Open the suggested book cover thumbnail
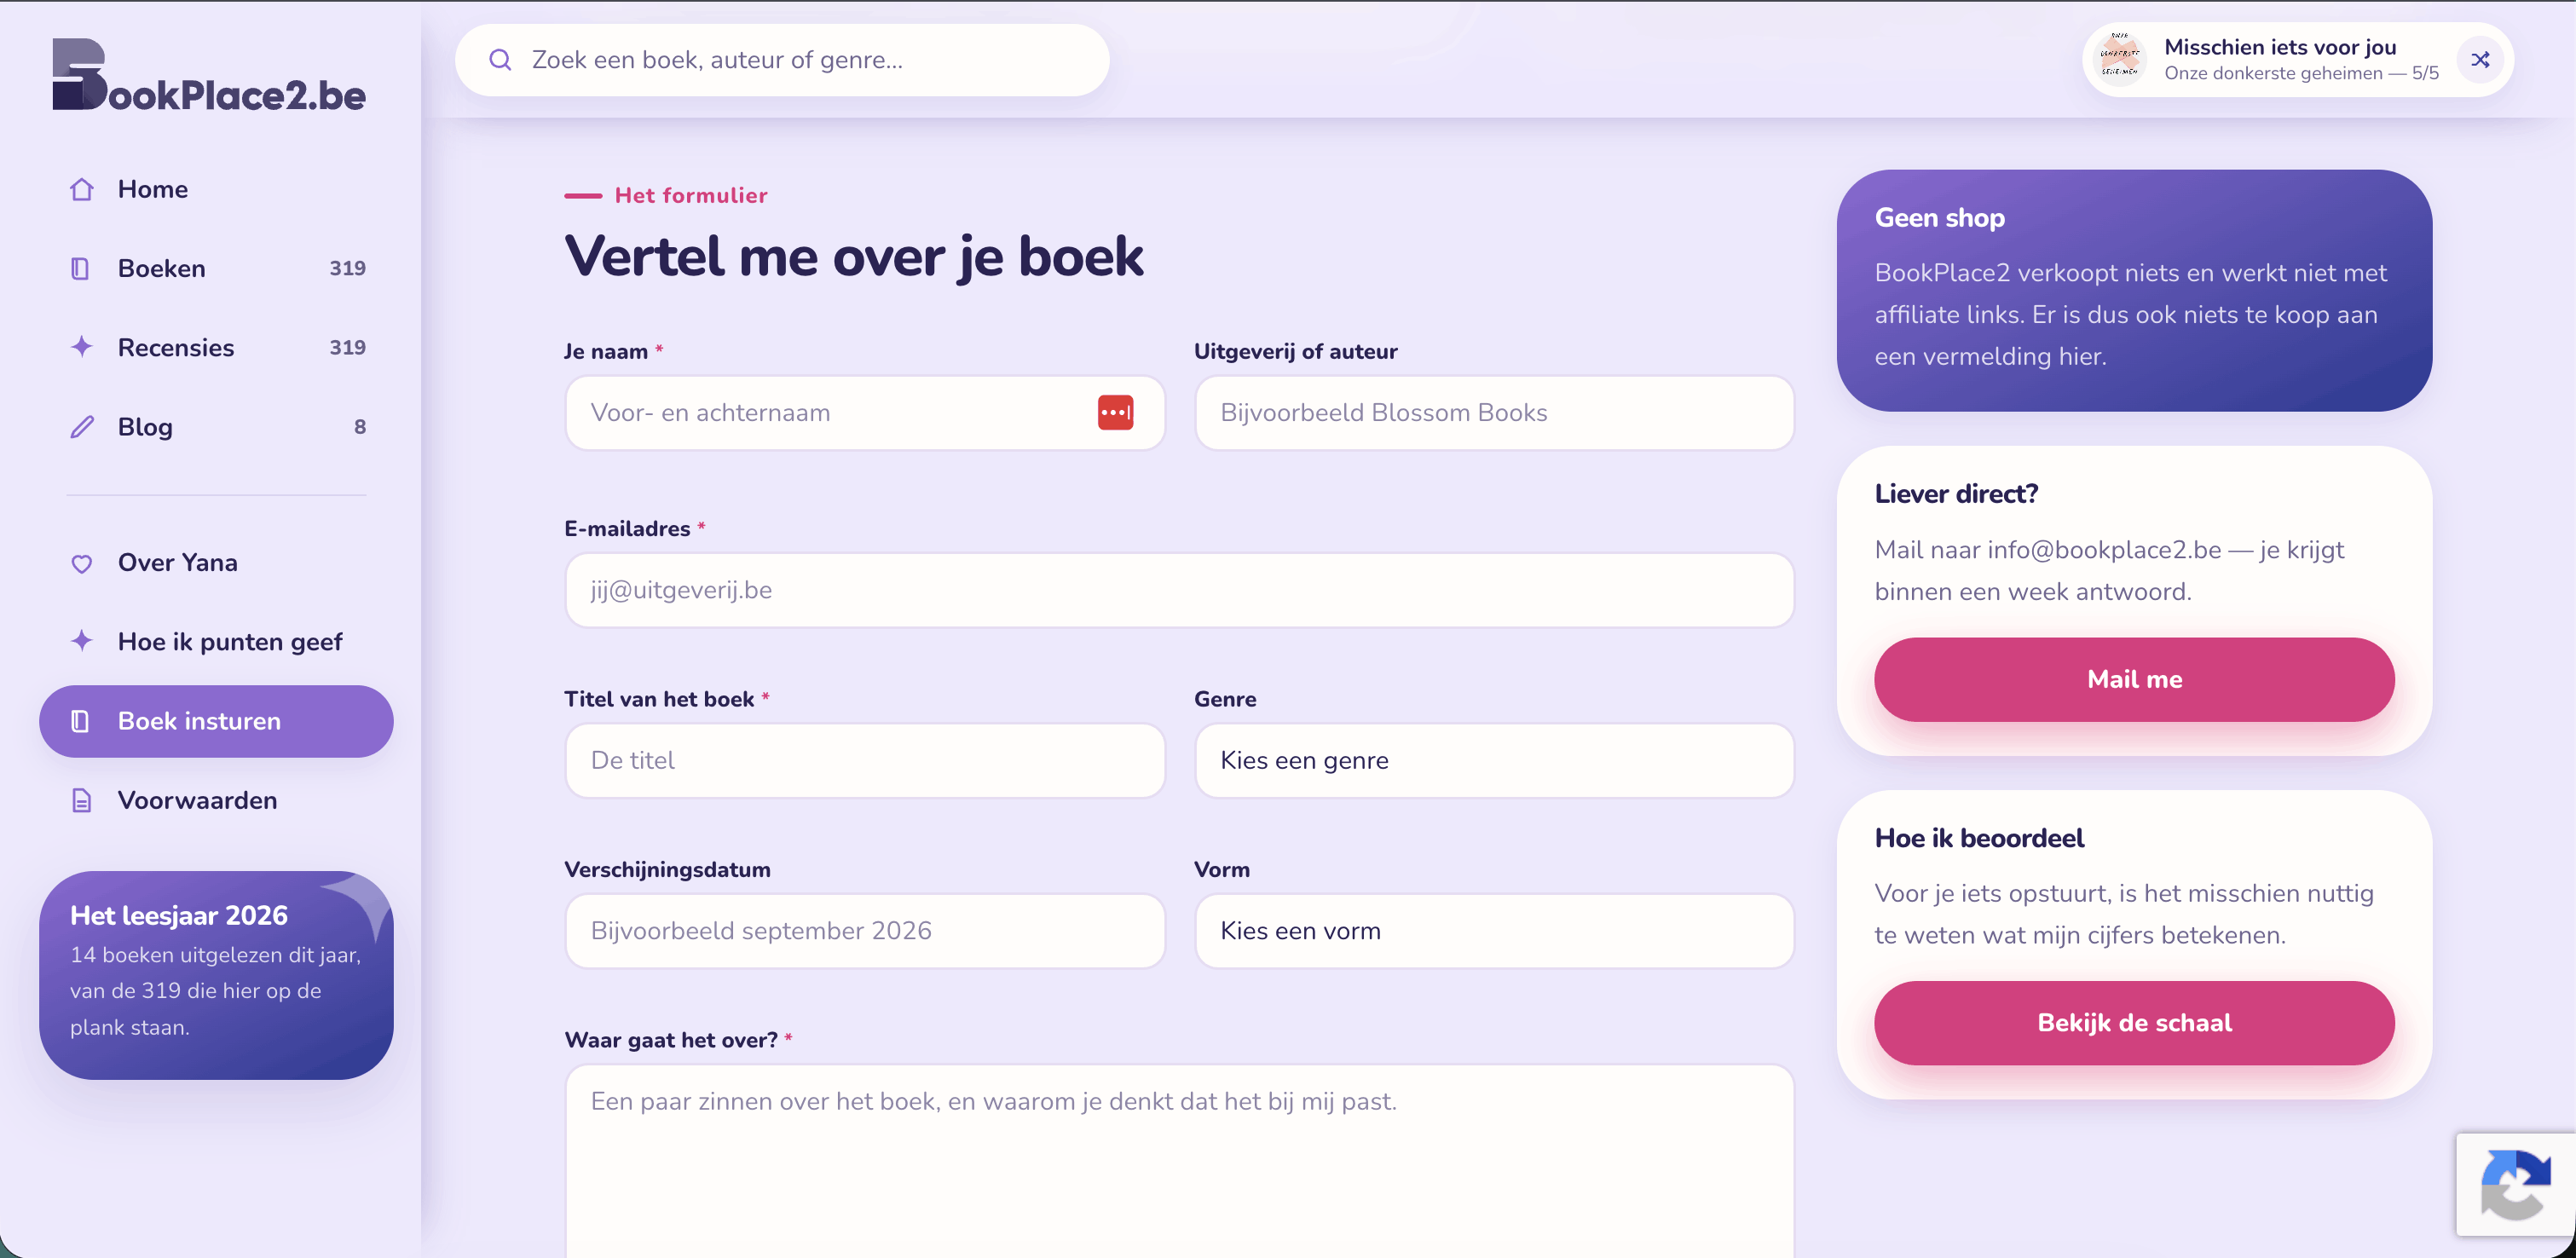 tap(2119, 60)
